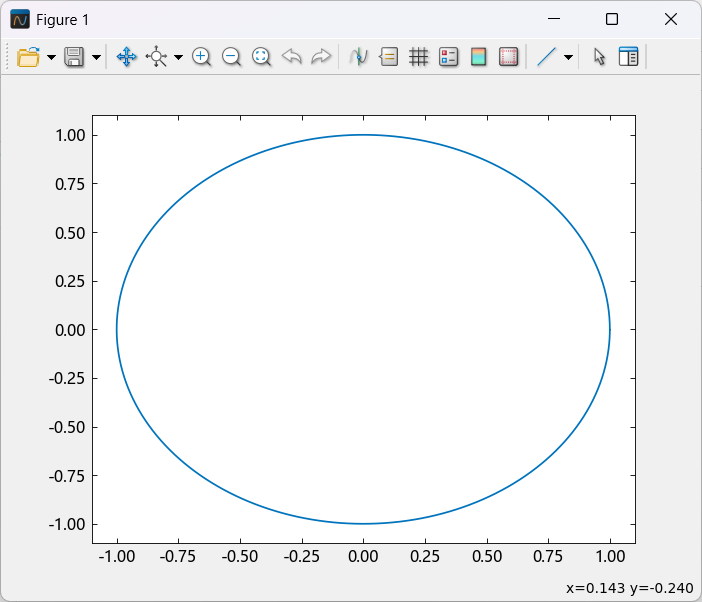Click the red dotted region selection icon
Screen dimensions: 702x602
[x=509, y=57]
